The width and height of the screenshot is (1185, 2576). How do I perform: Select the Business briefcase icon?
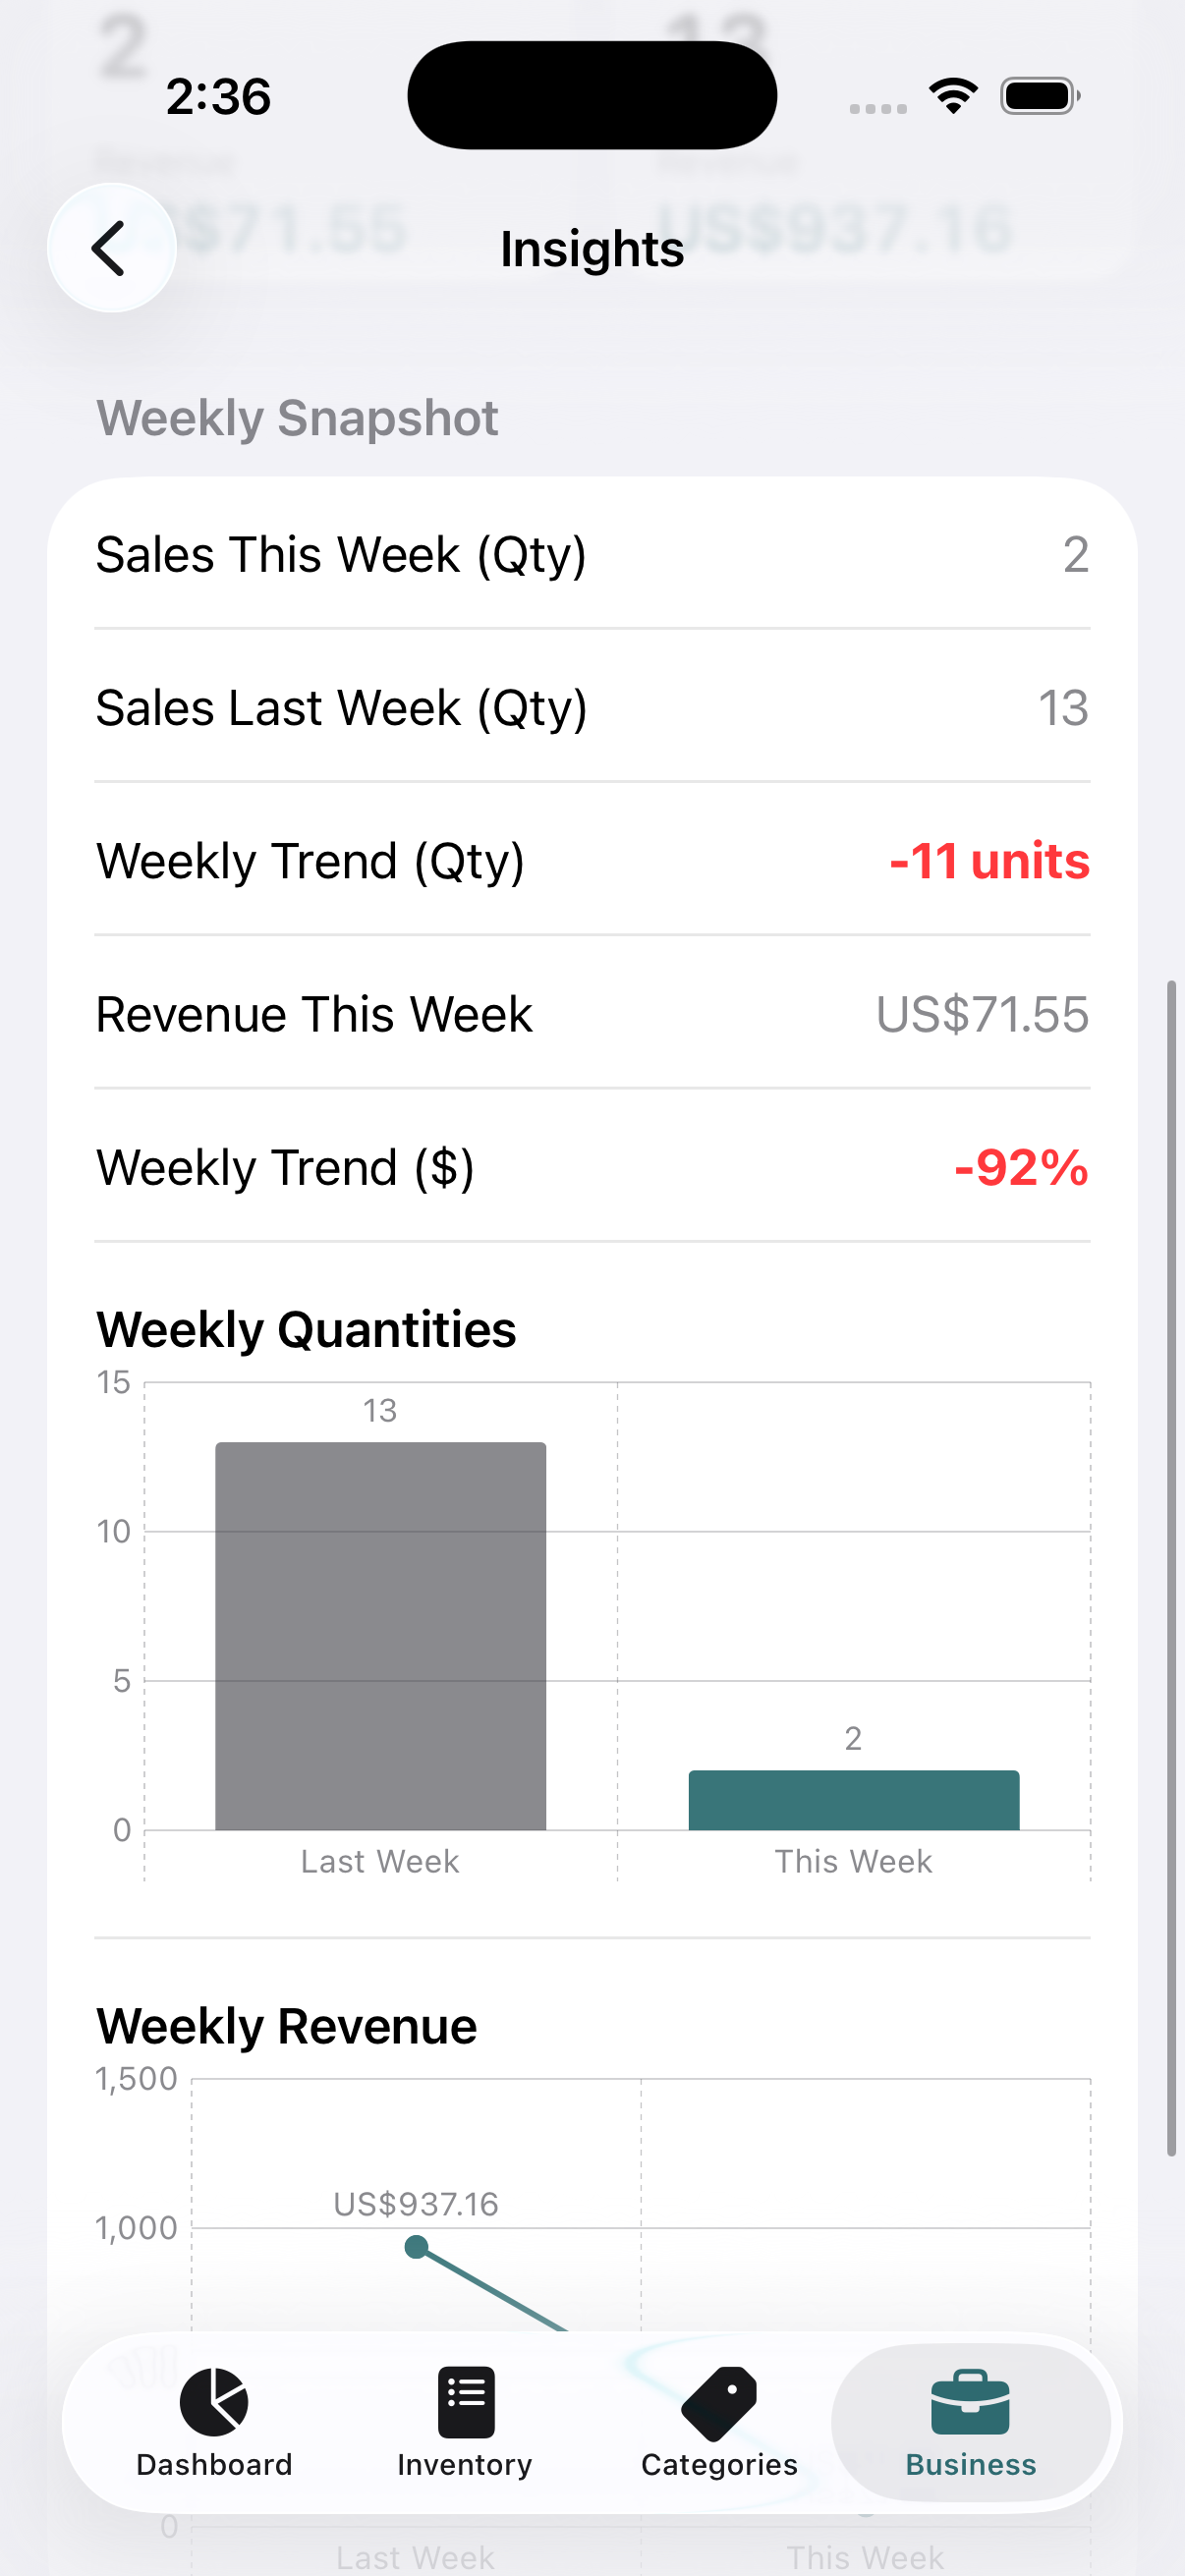point(969,2401)
